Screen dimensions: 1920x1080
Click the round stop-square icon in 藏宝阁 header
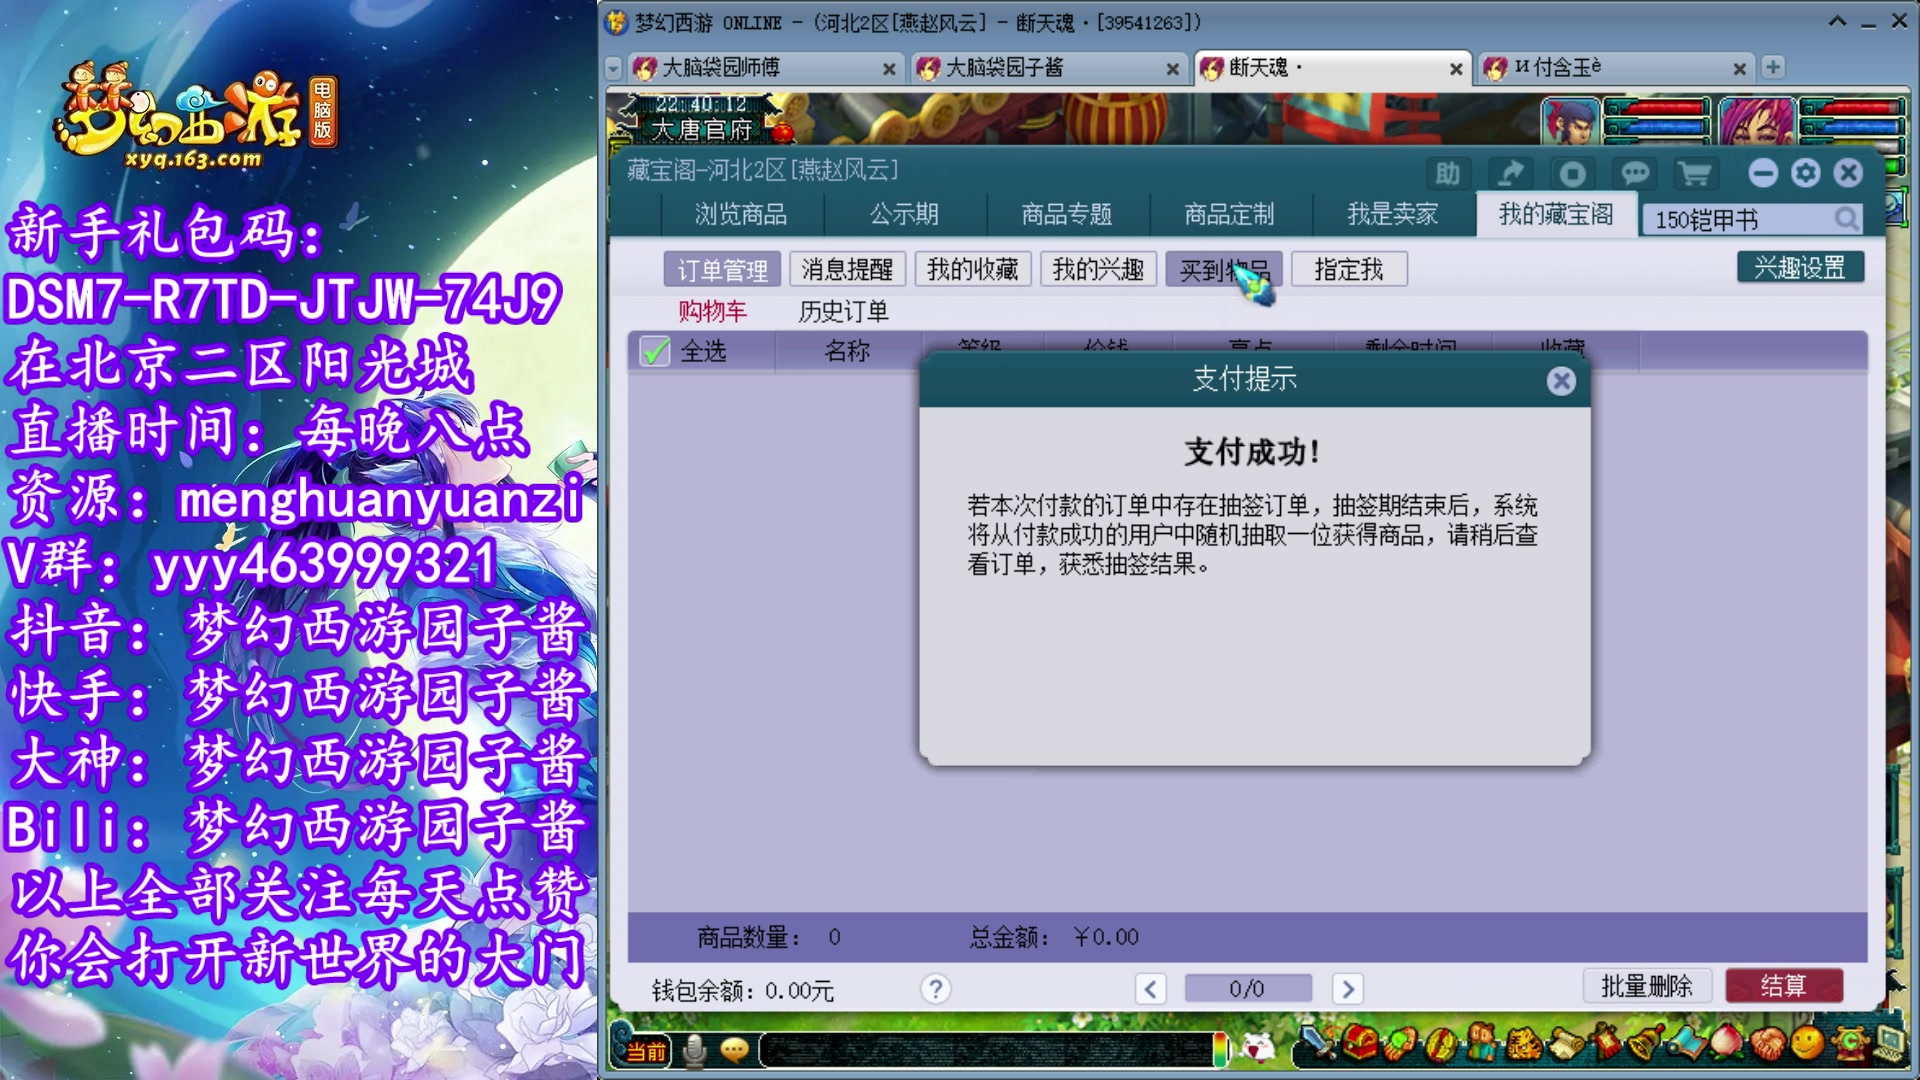(x=1572, y=174)
